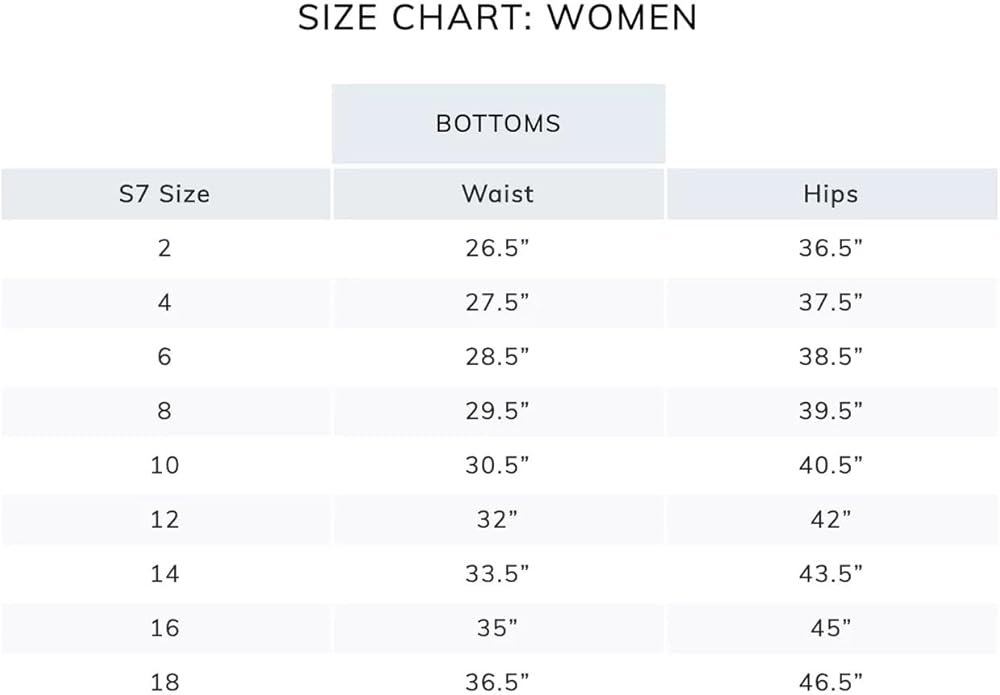Select the 35" waist cell

pyautogui.click(x=498, y=627)
